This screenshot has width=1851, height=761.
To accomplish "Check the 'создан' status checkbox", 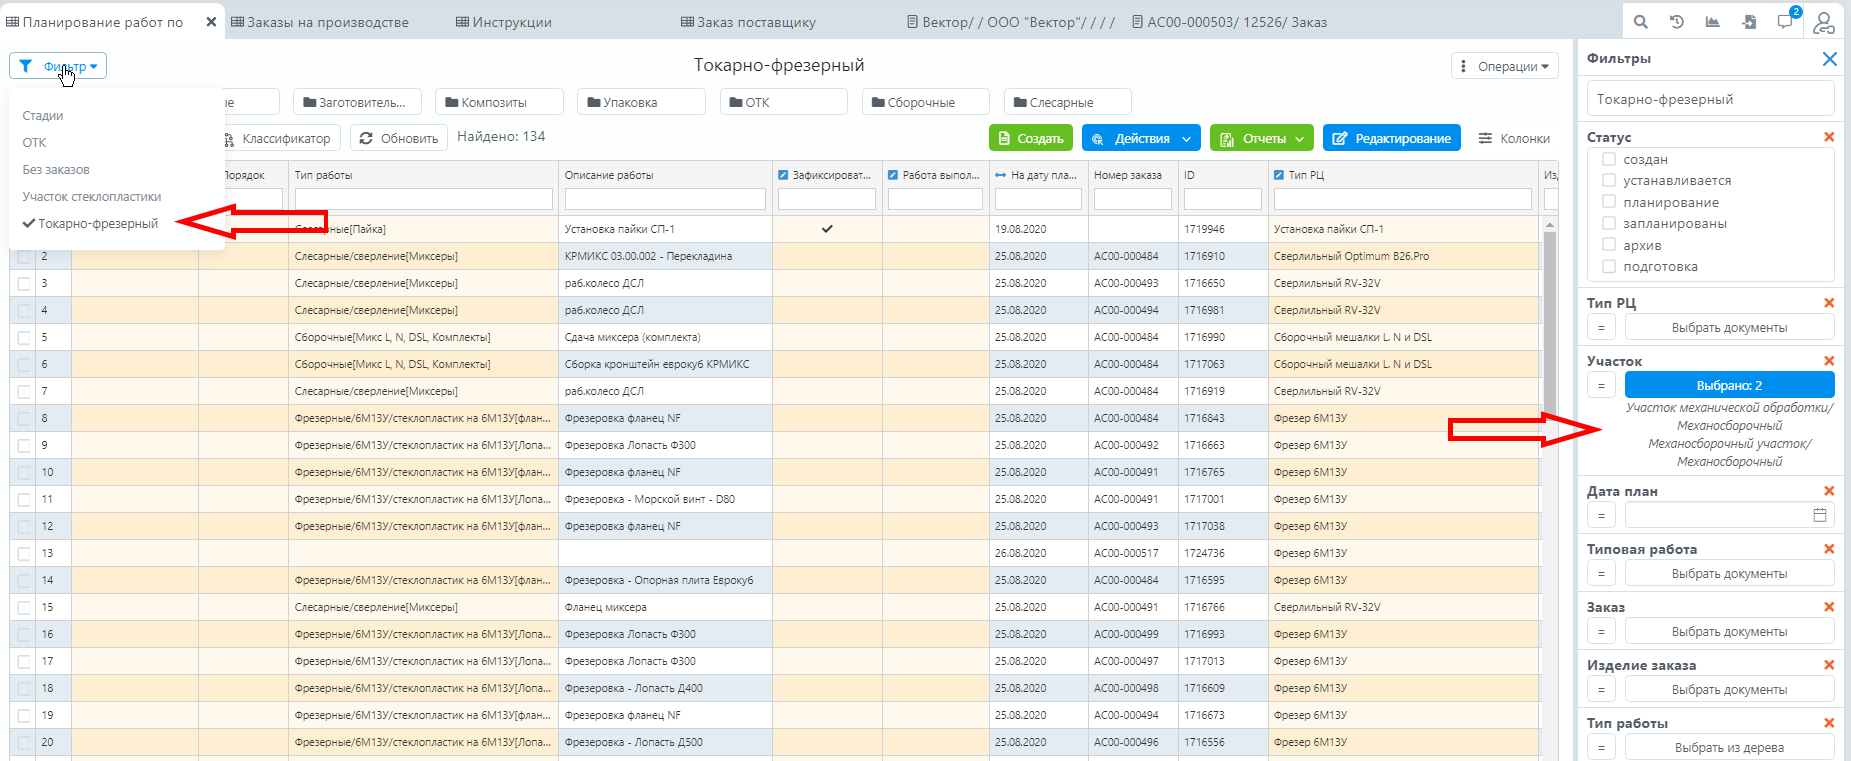I will pyautogui.click(x=1609, y=159).
